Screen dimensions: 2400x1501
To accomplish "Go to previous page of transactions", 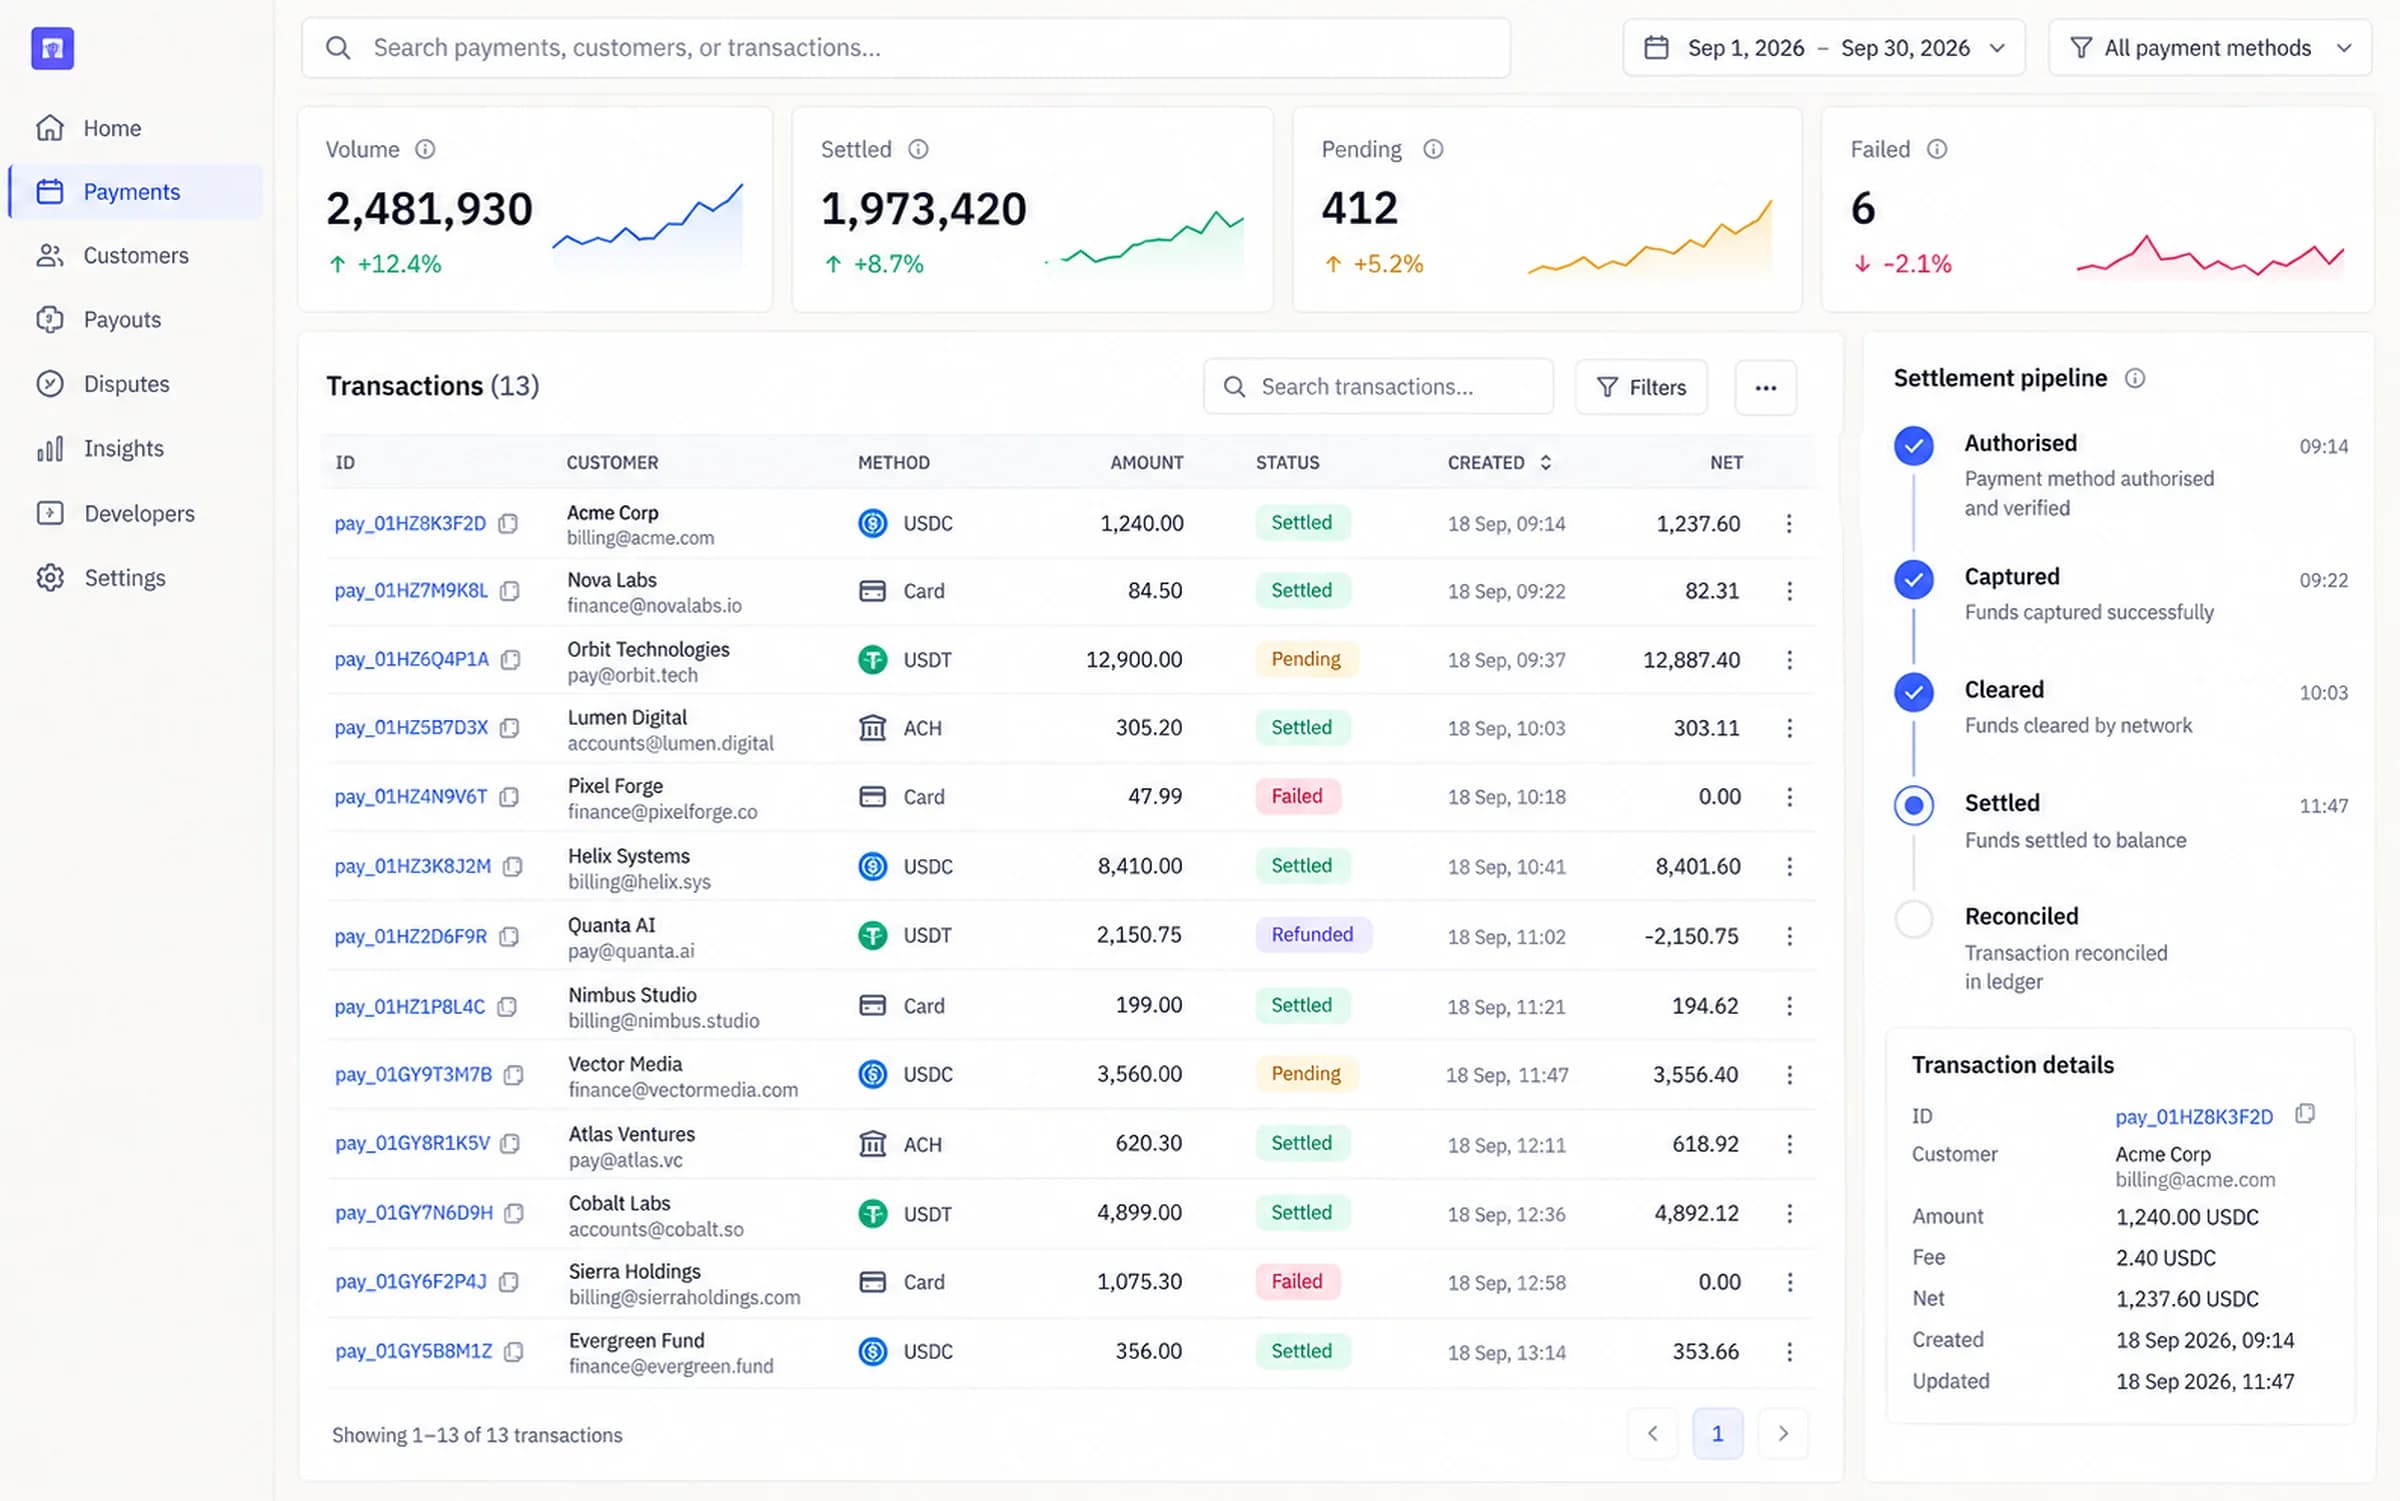I will pos(1653,1434).
